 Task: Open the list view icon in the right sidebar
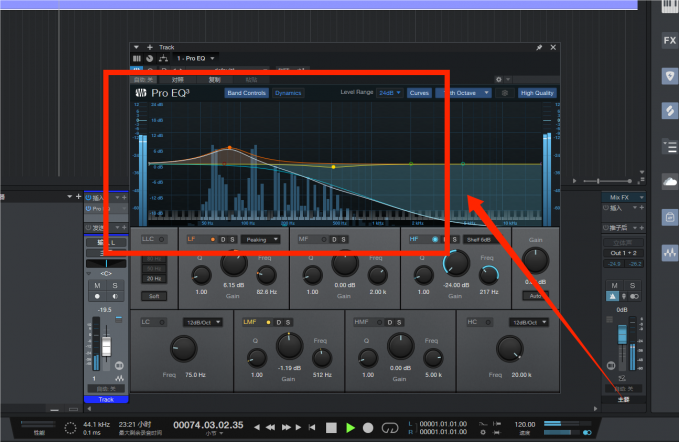[669, 146]
